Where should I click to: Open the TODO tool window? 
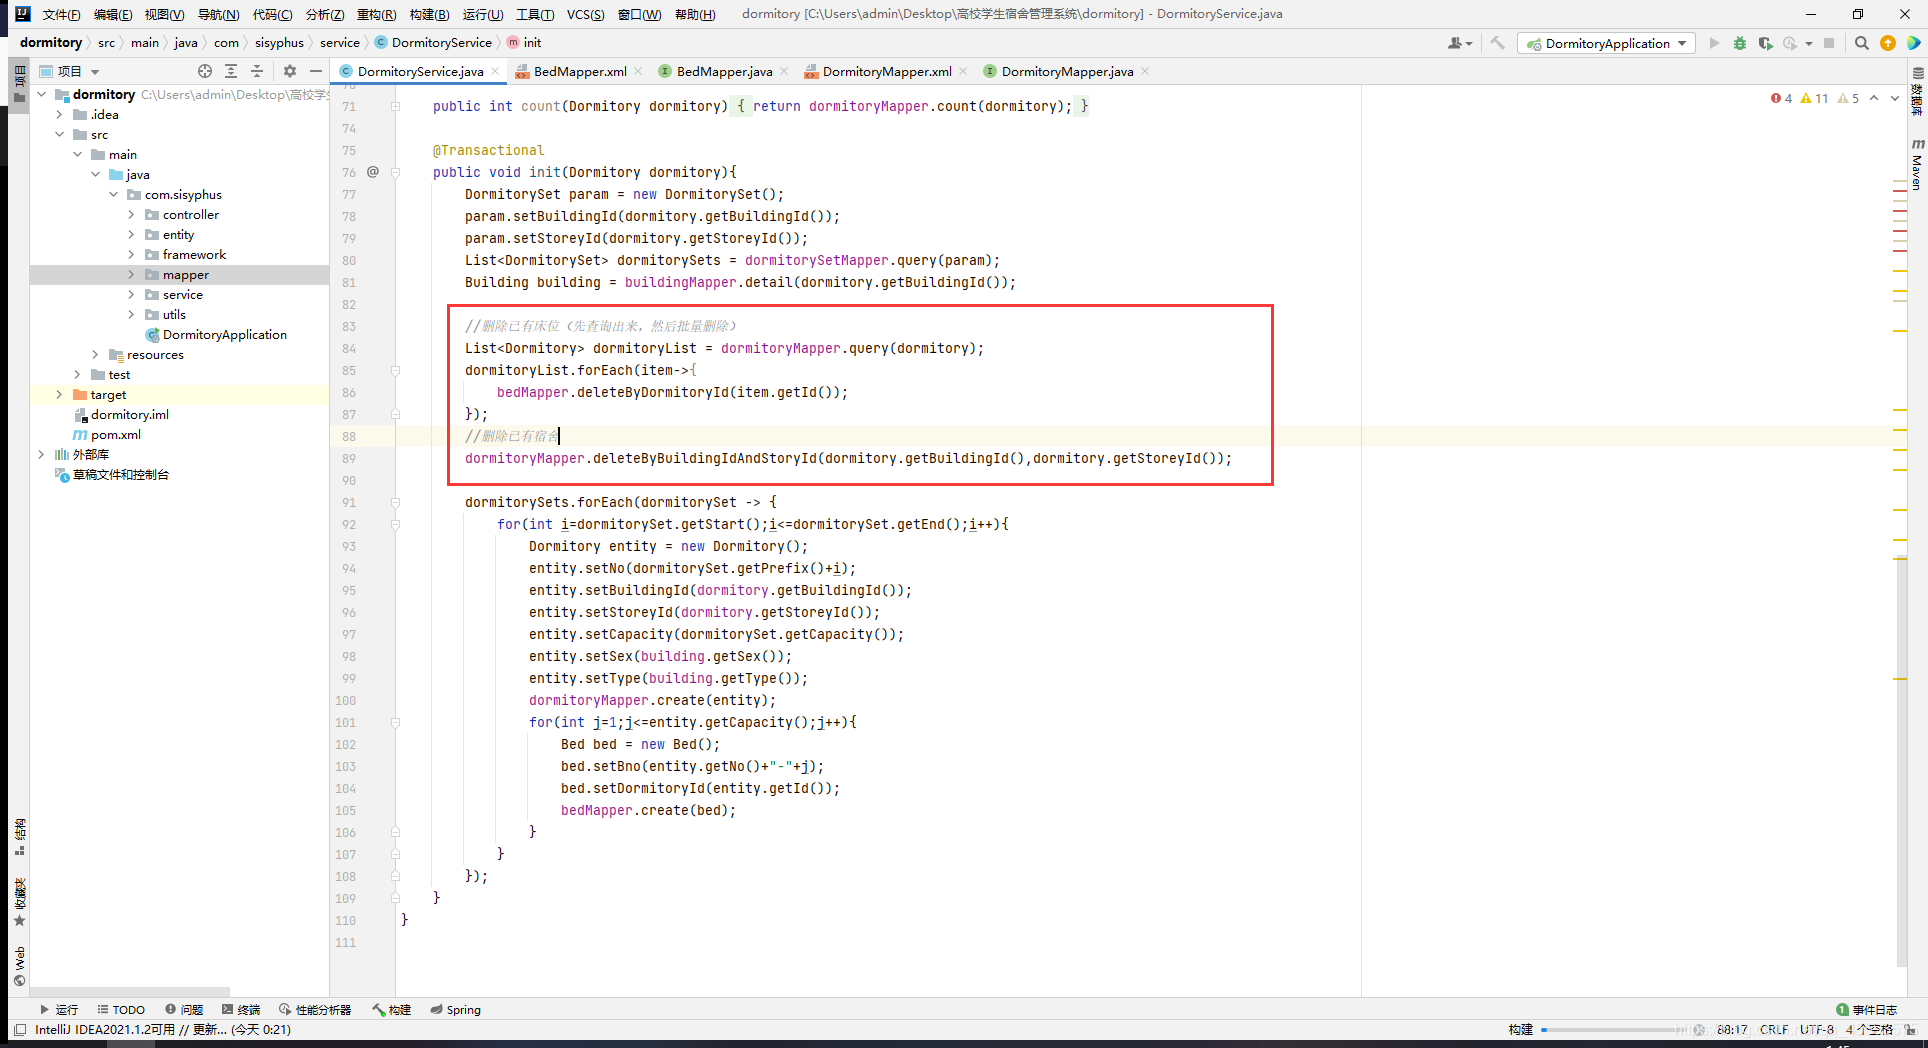point(121,1009)
